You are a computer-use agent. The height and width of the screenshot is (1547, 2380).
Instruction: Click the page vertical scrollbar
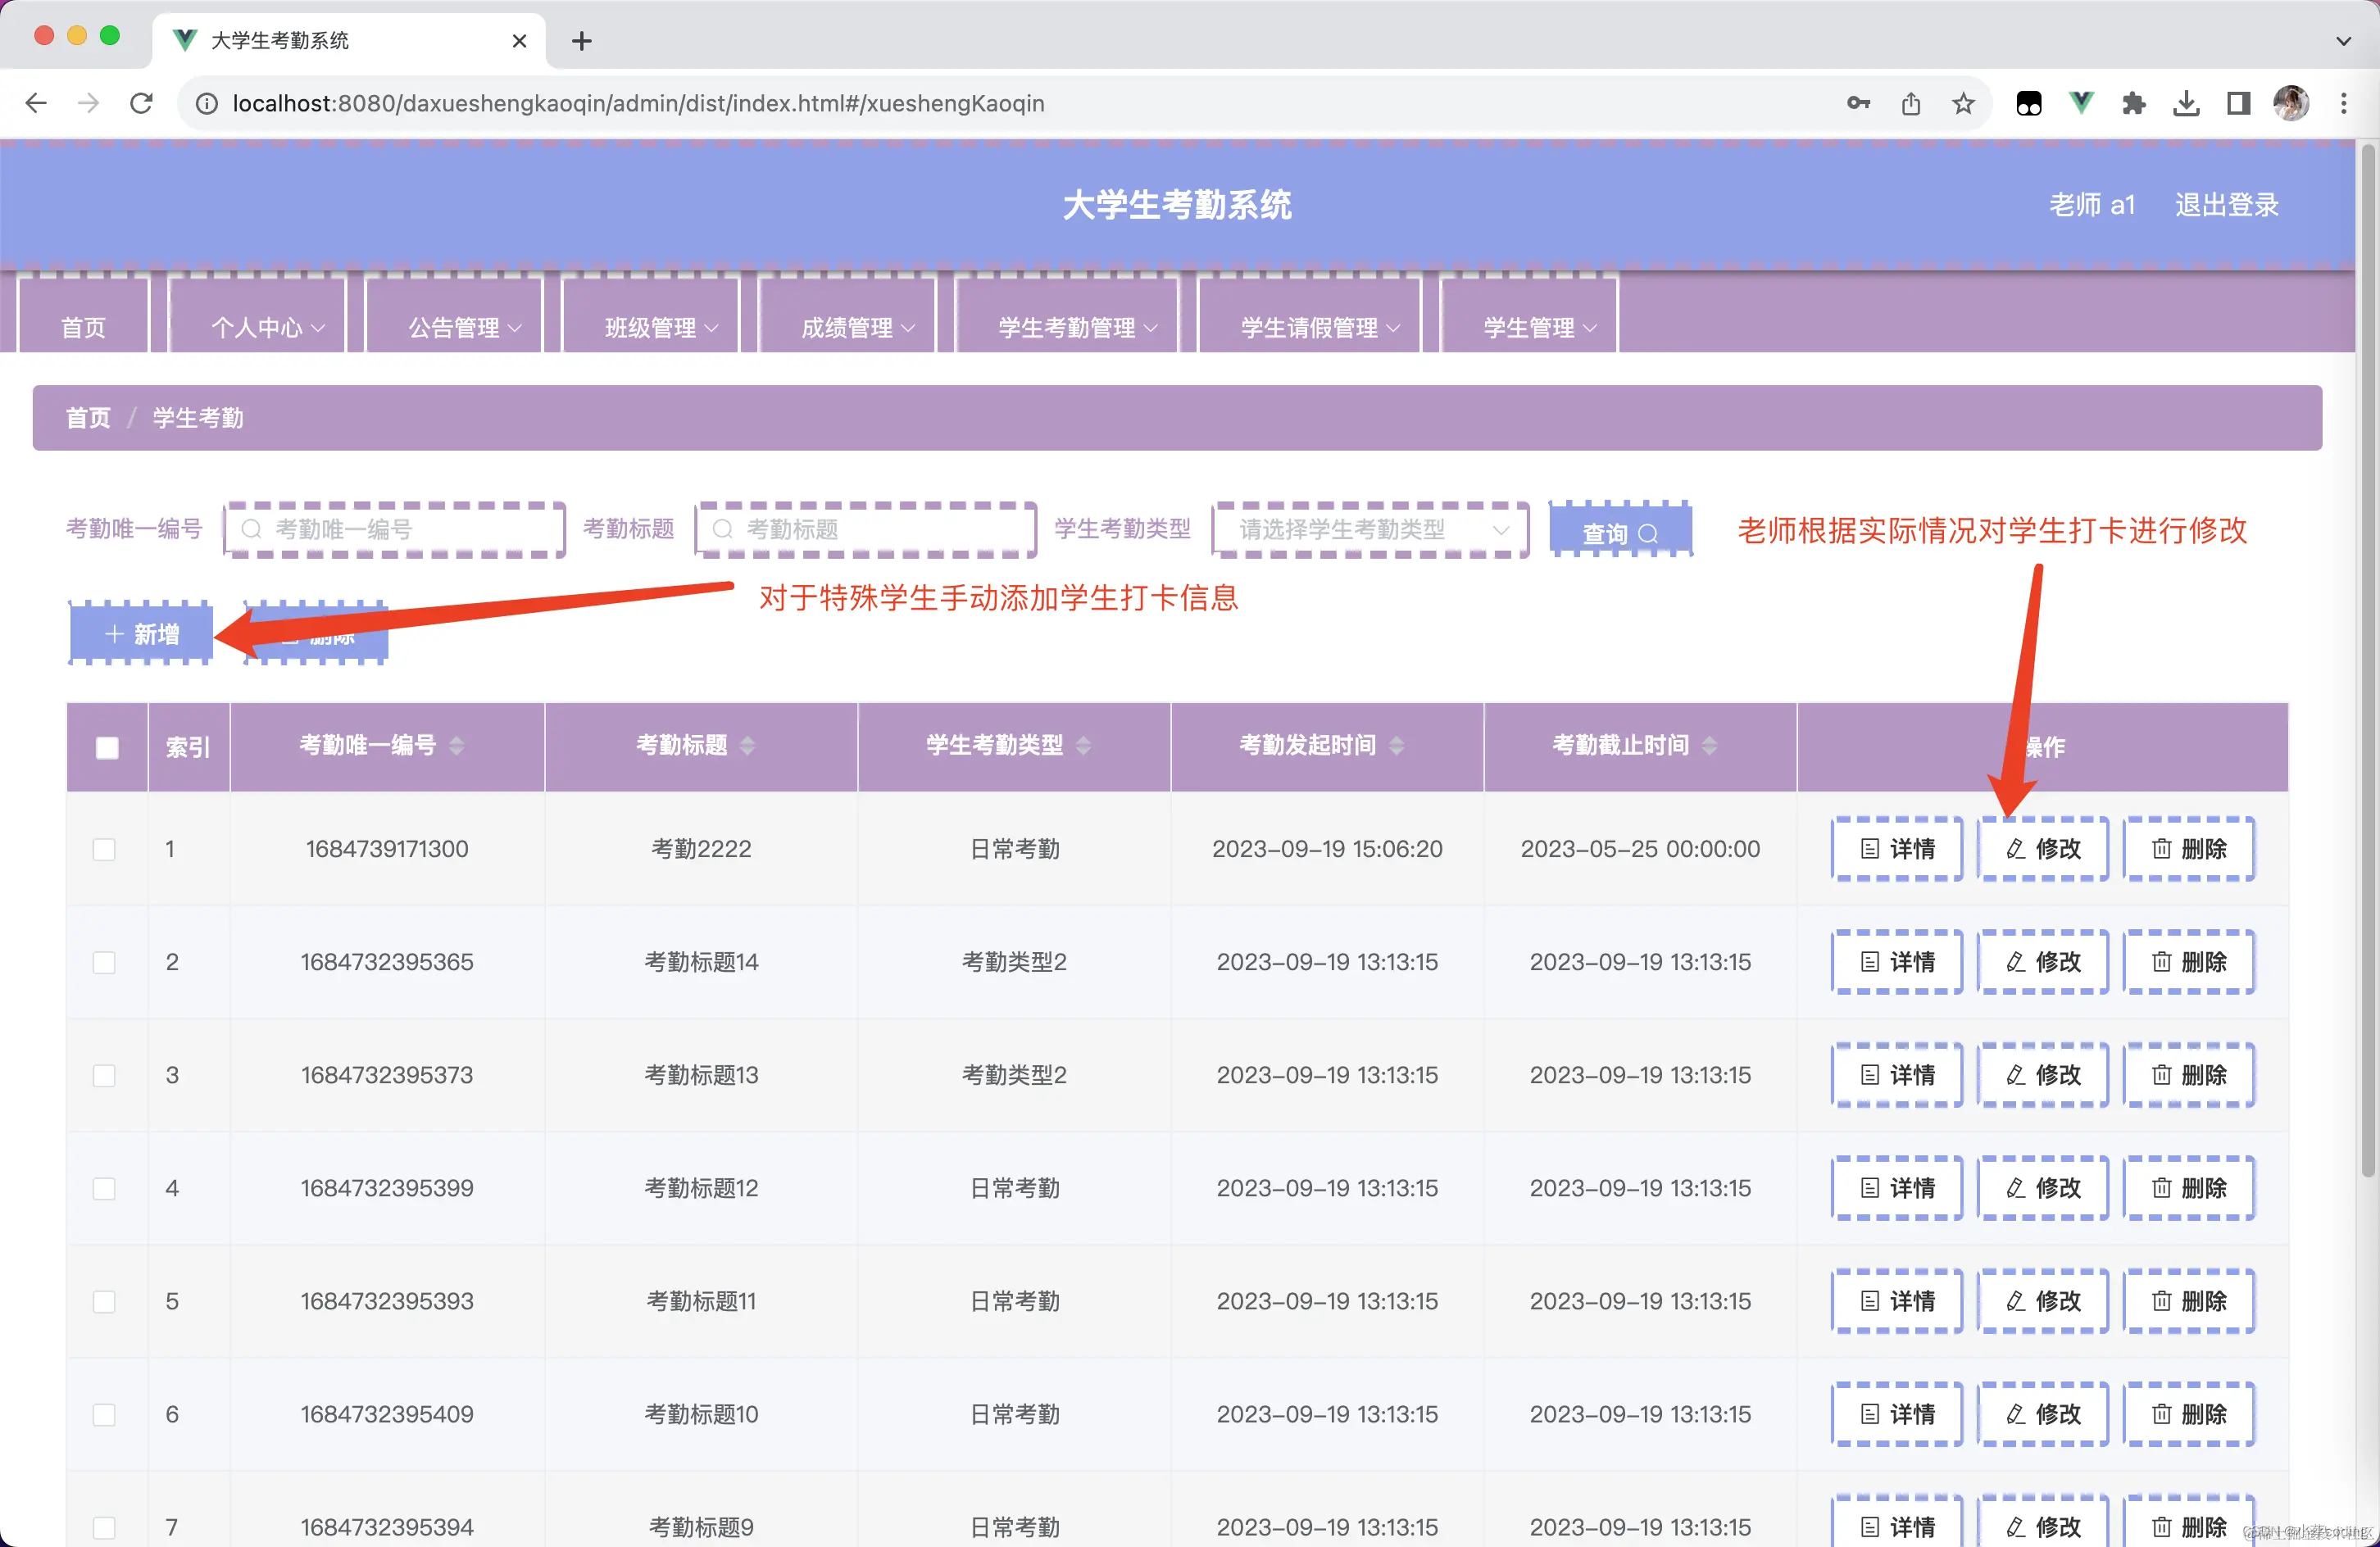pos(2367,660)
